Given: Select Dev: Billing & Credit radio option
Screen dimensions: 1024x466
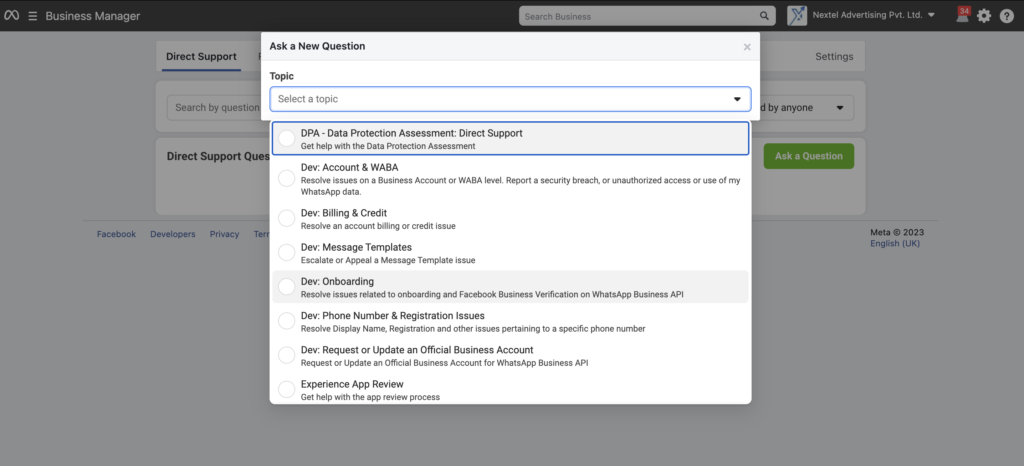Looking at the screenshot, I should [287, 219].
